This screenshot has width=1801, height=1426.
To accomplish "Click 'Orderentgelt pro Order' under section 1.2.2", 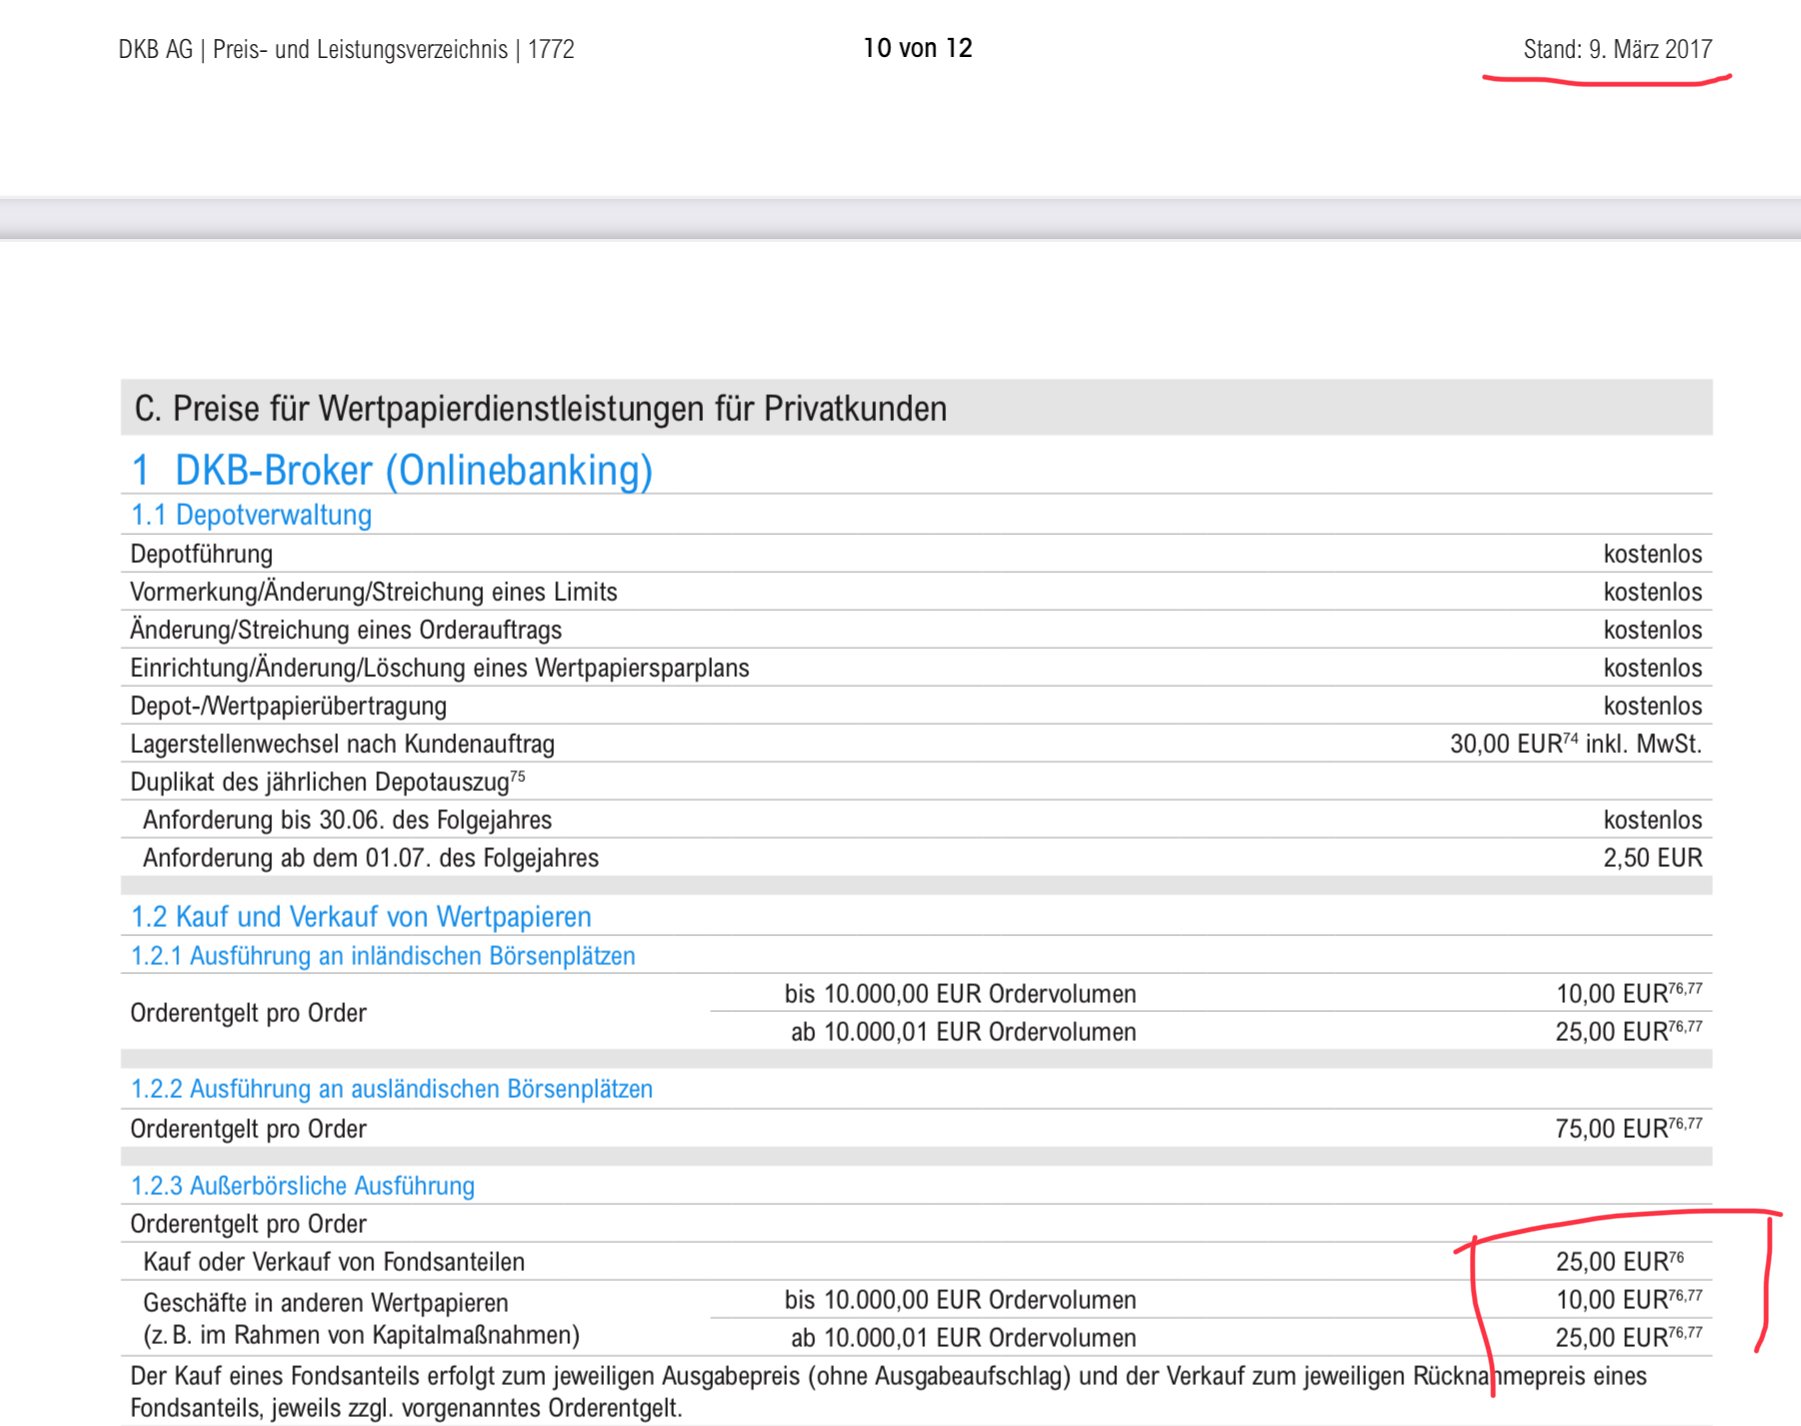I will tap(248, 1128).
